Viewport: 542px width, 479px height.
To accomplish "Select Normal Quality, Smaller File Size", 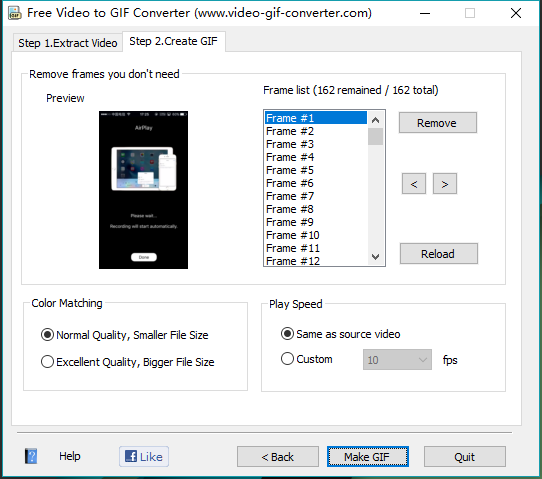I will (x=124, y=335).
